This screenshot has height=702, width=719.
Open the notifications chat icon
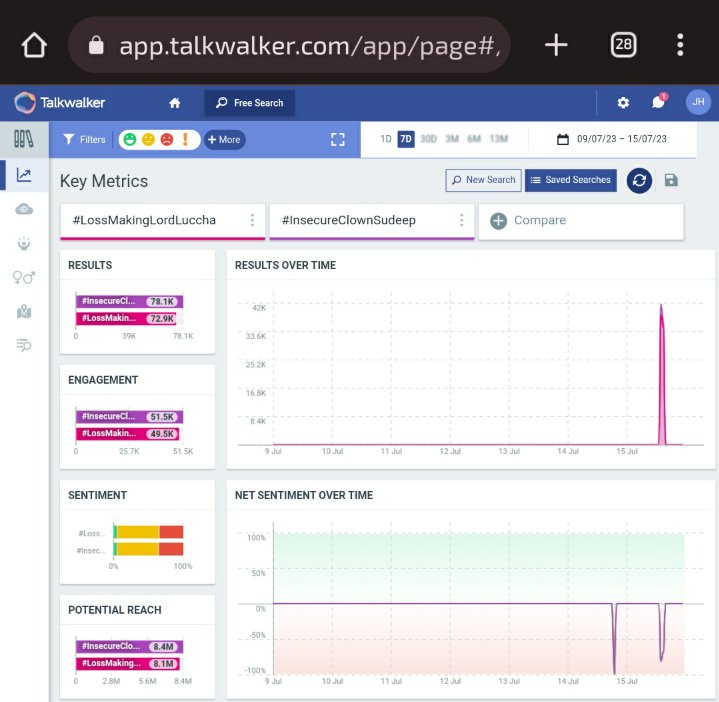(659, 101)
